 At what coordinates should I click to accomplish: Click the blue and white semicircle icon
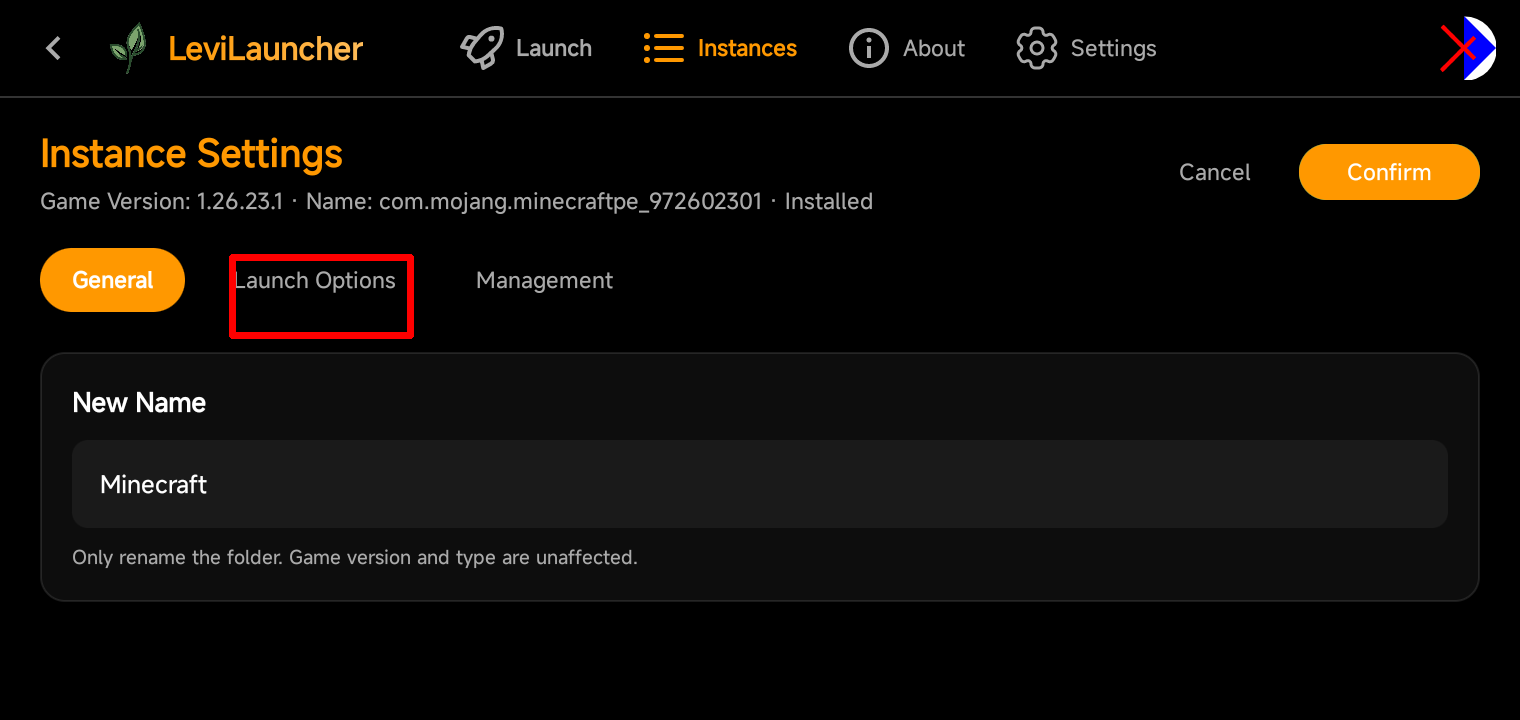(x=1480, y=48)
